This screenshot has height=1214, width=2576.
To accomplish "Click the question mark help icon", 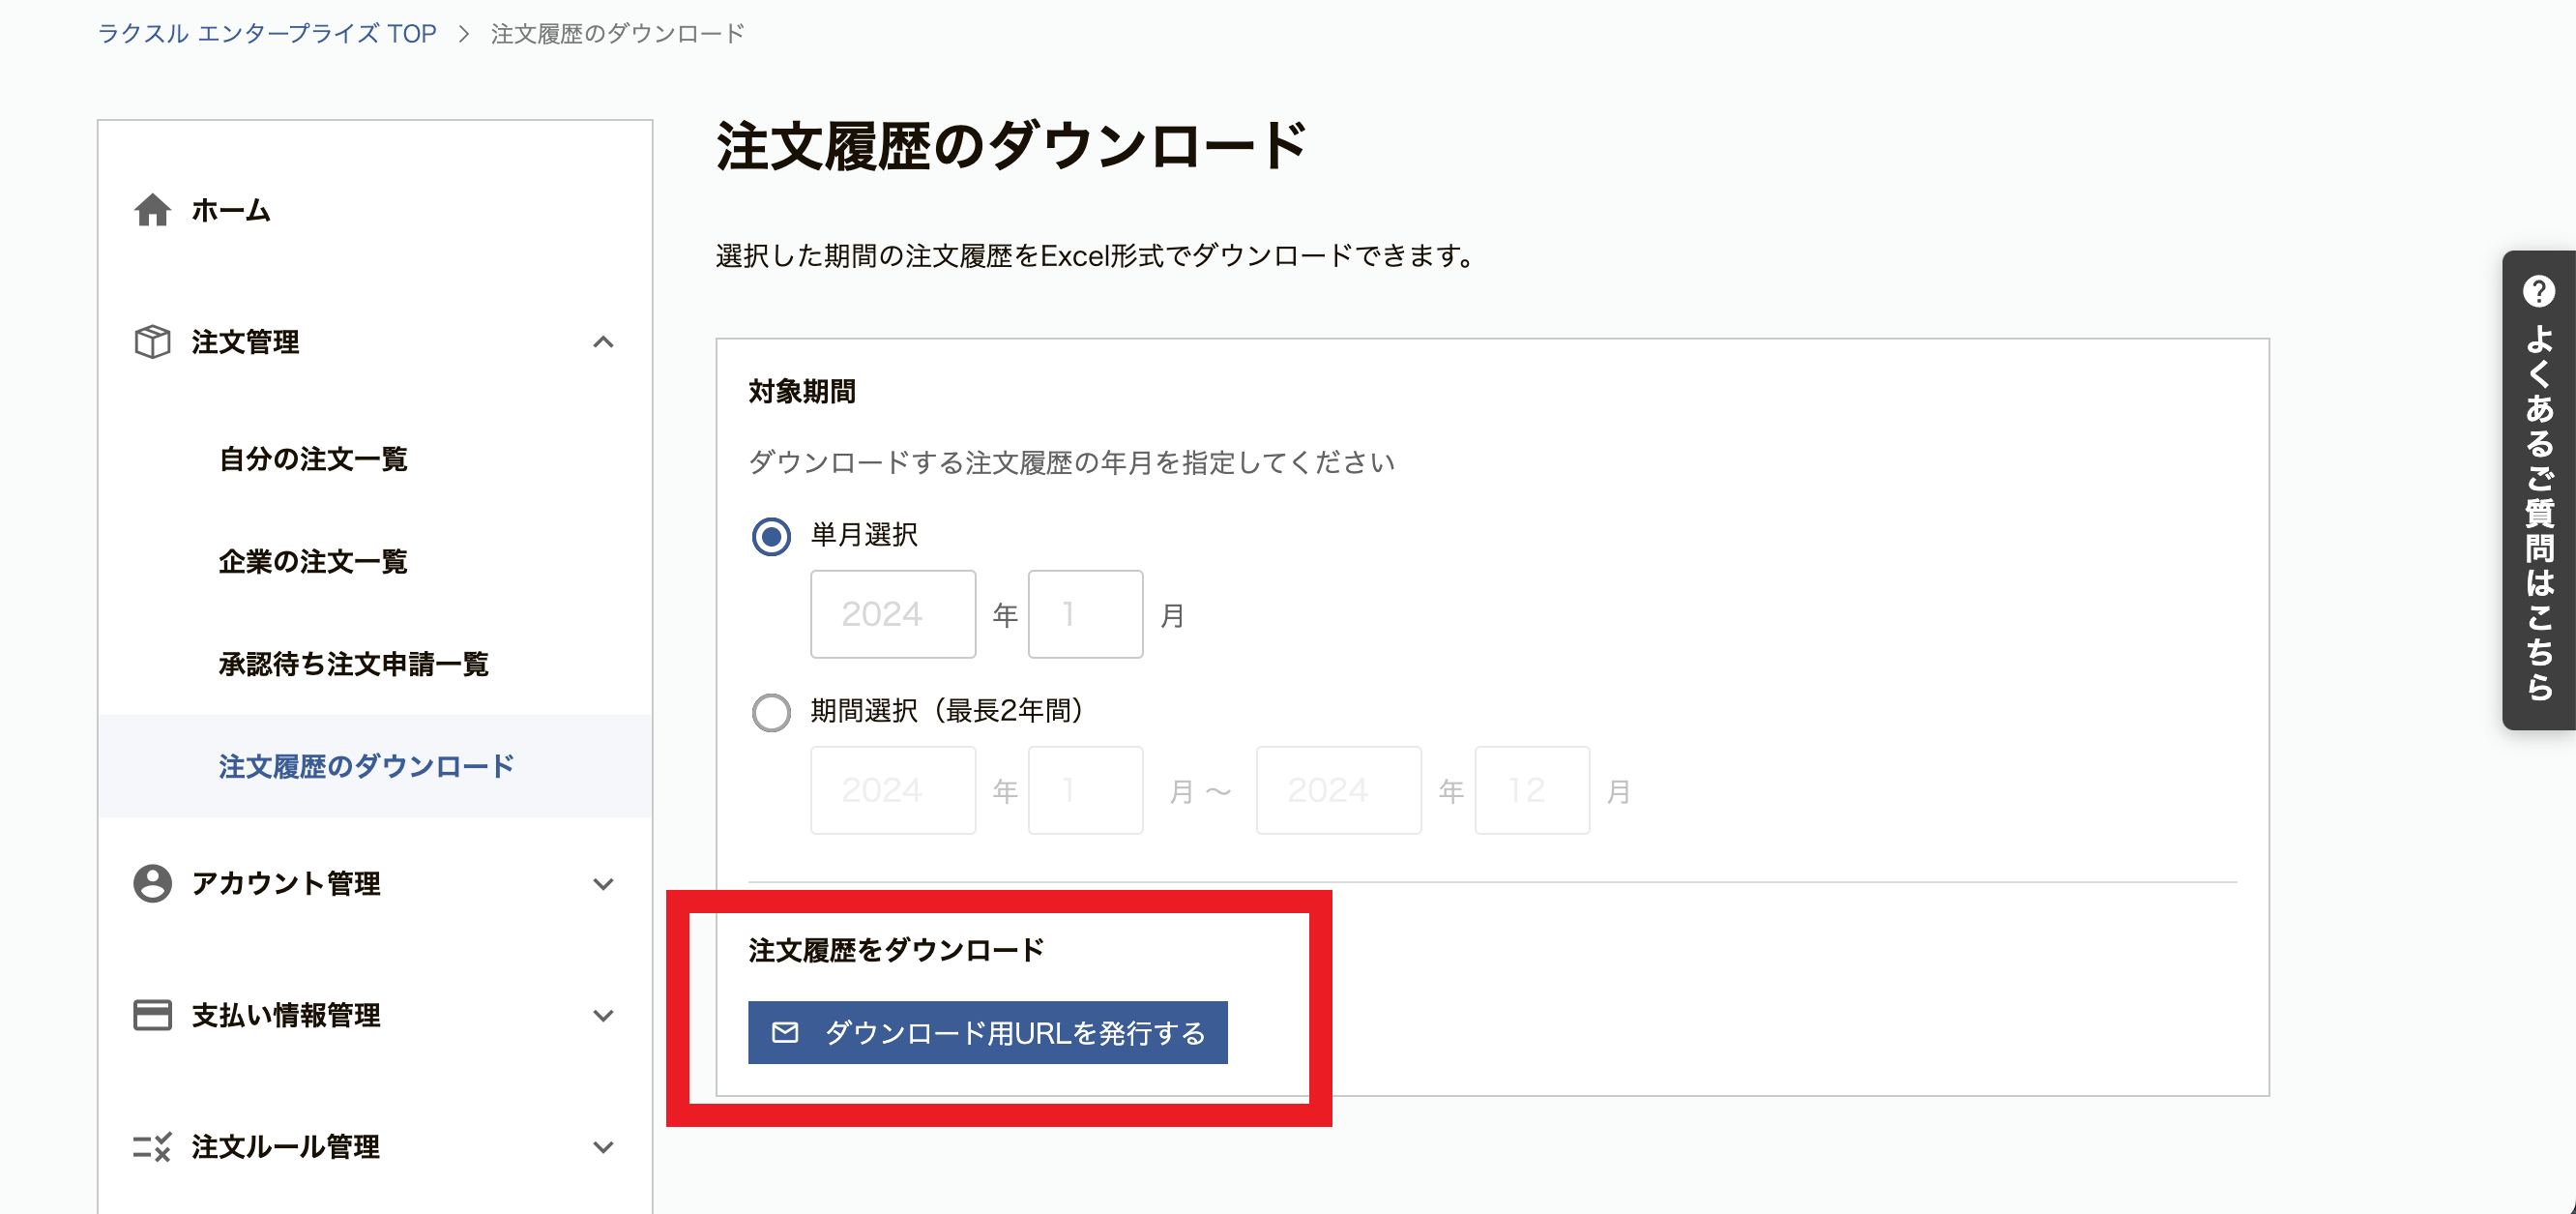I will [2538, 291].
